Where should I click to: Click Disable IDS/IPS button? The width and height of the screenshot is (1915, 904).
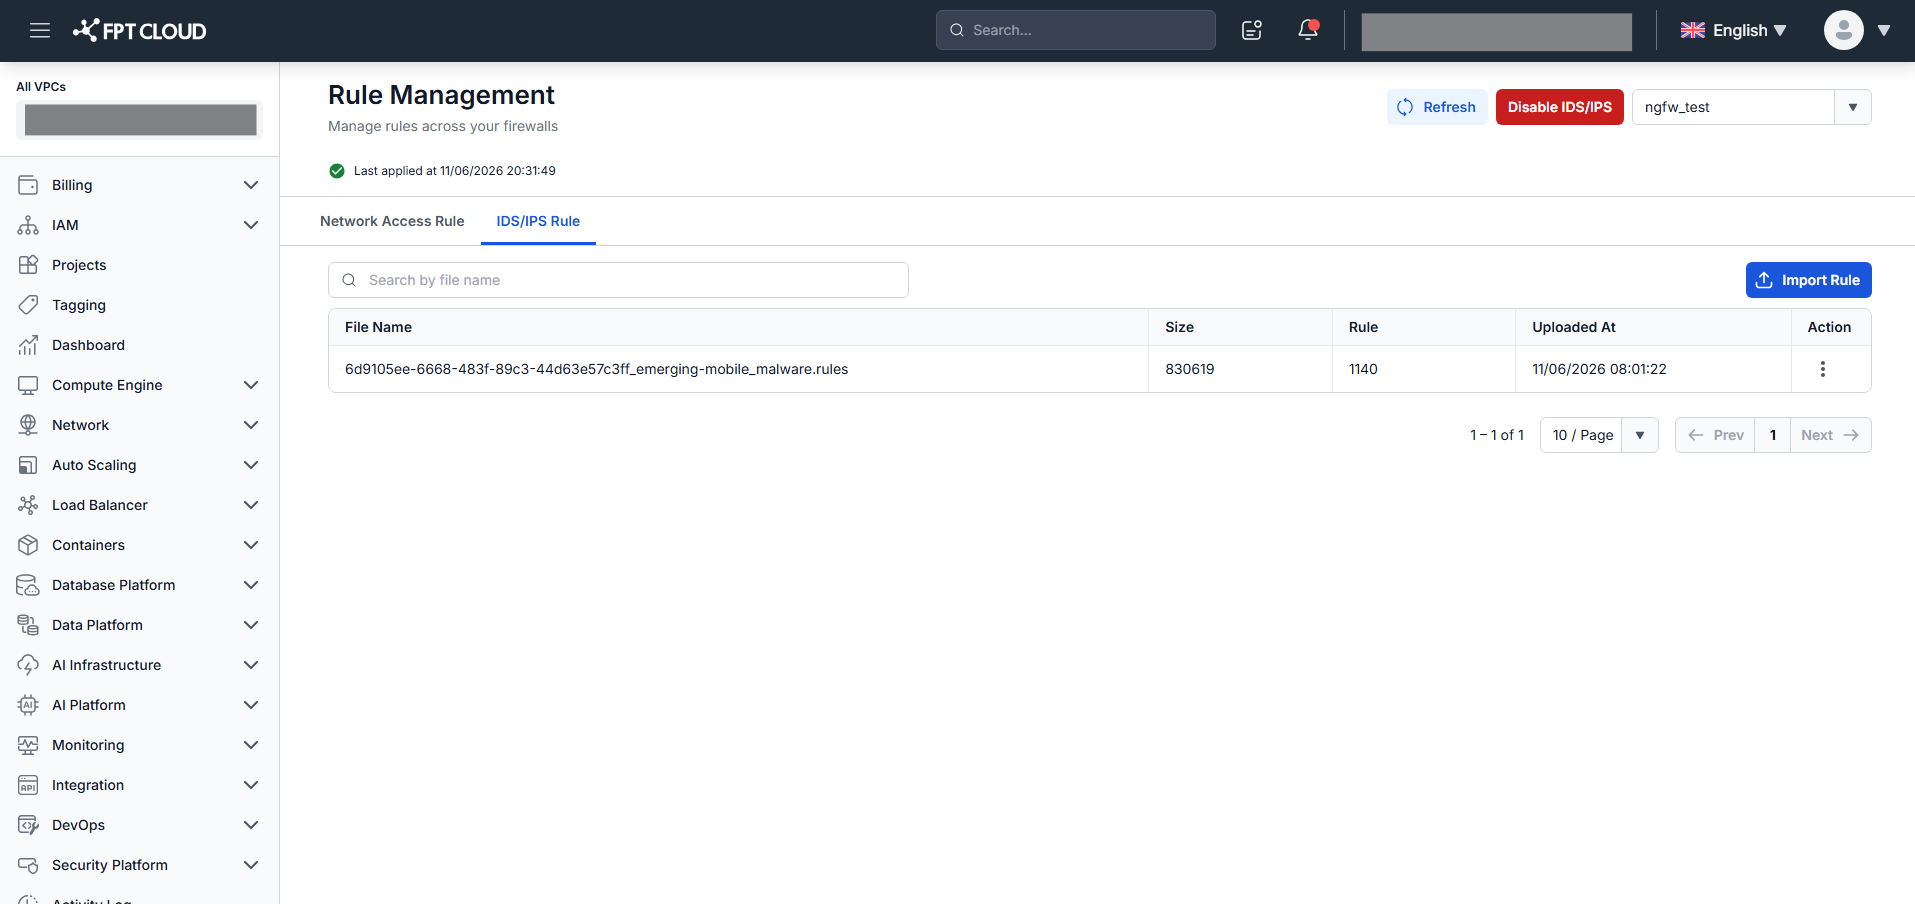tap(1559, 107)
